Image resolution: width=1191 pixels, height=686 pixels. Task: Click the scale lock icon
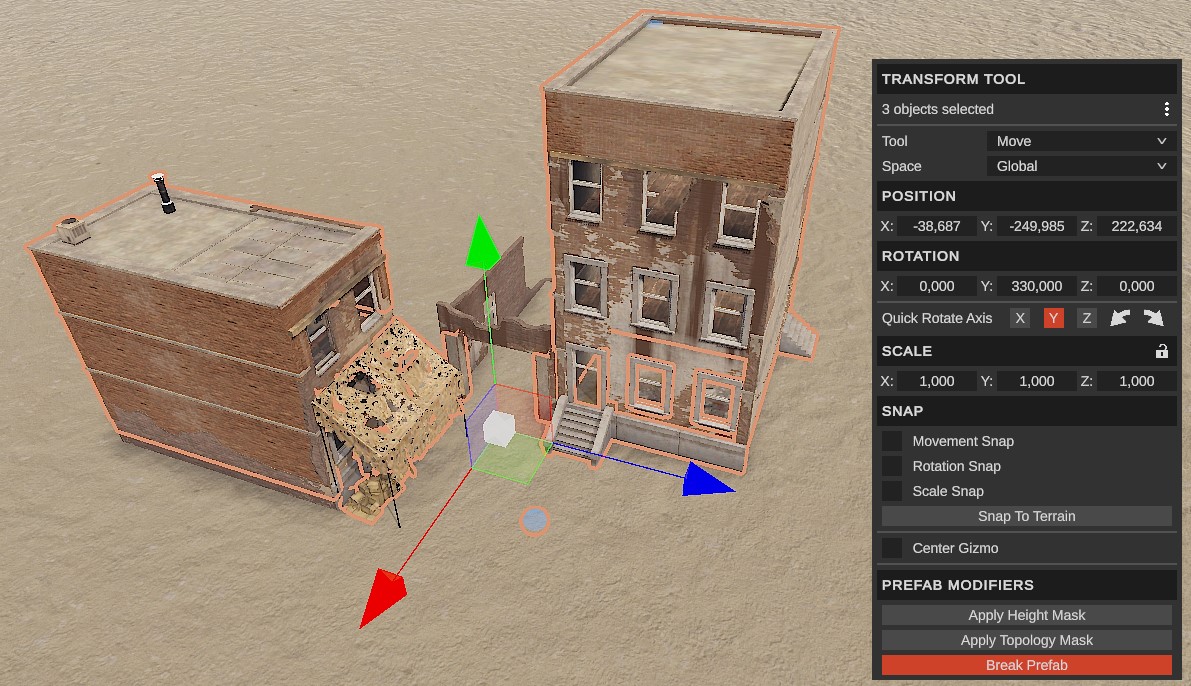coord(1161,351)
